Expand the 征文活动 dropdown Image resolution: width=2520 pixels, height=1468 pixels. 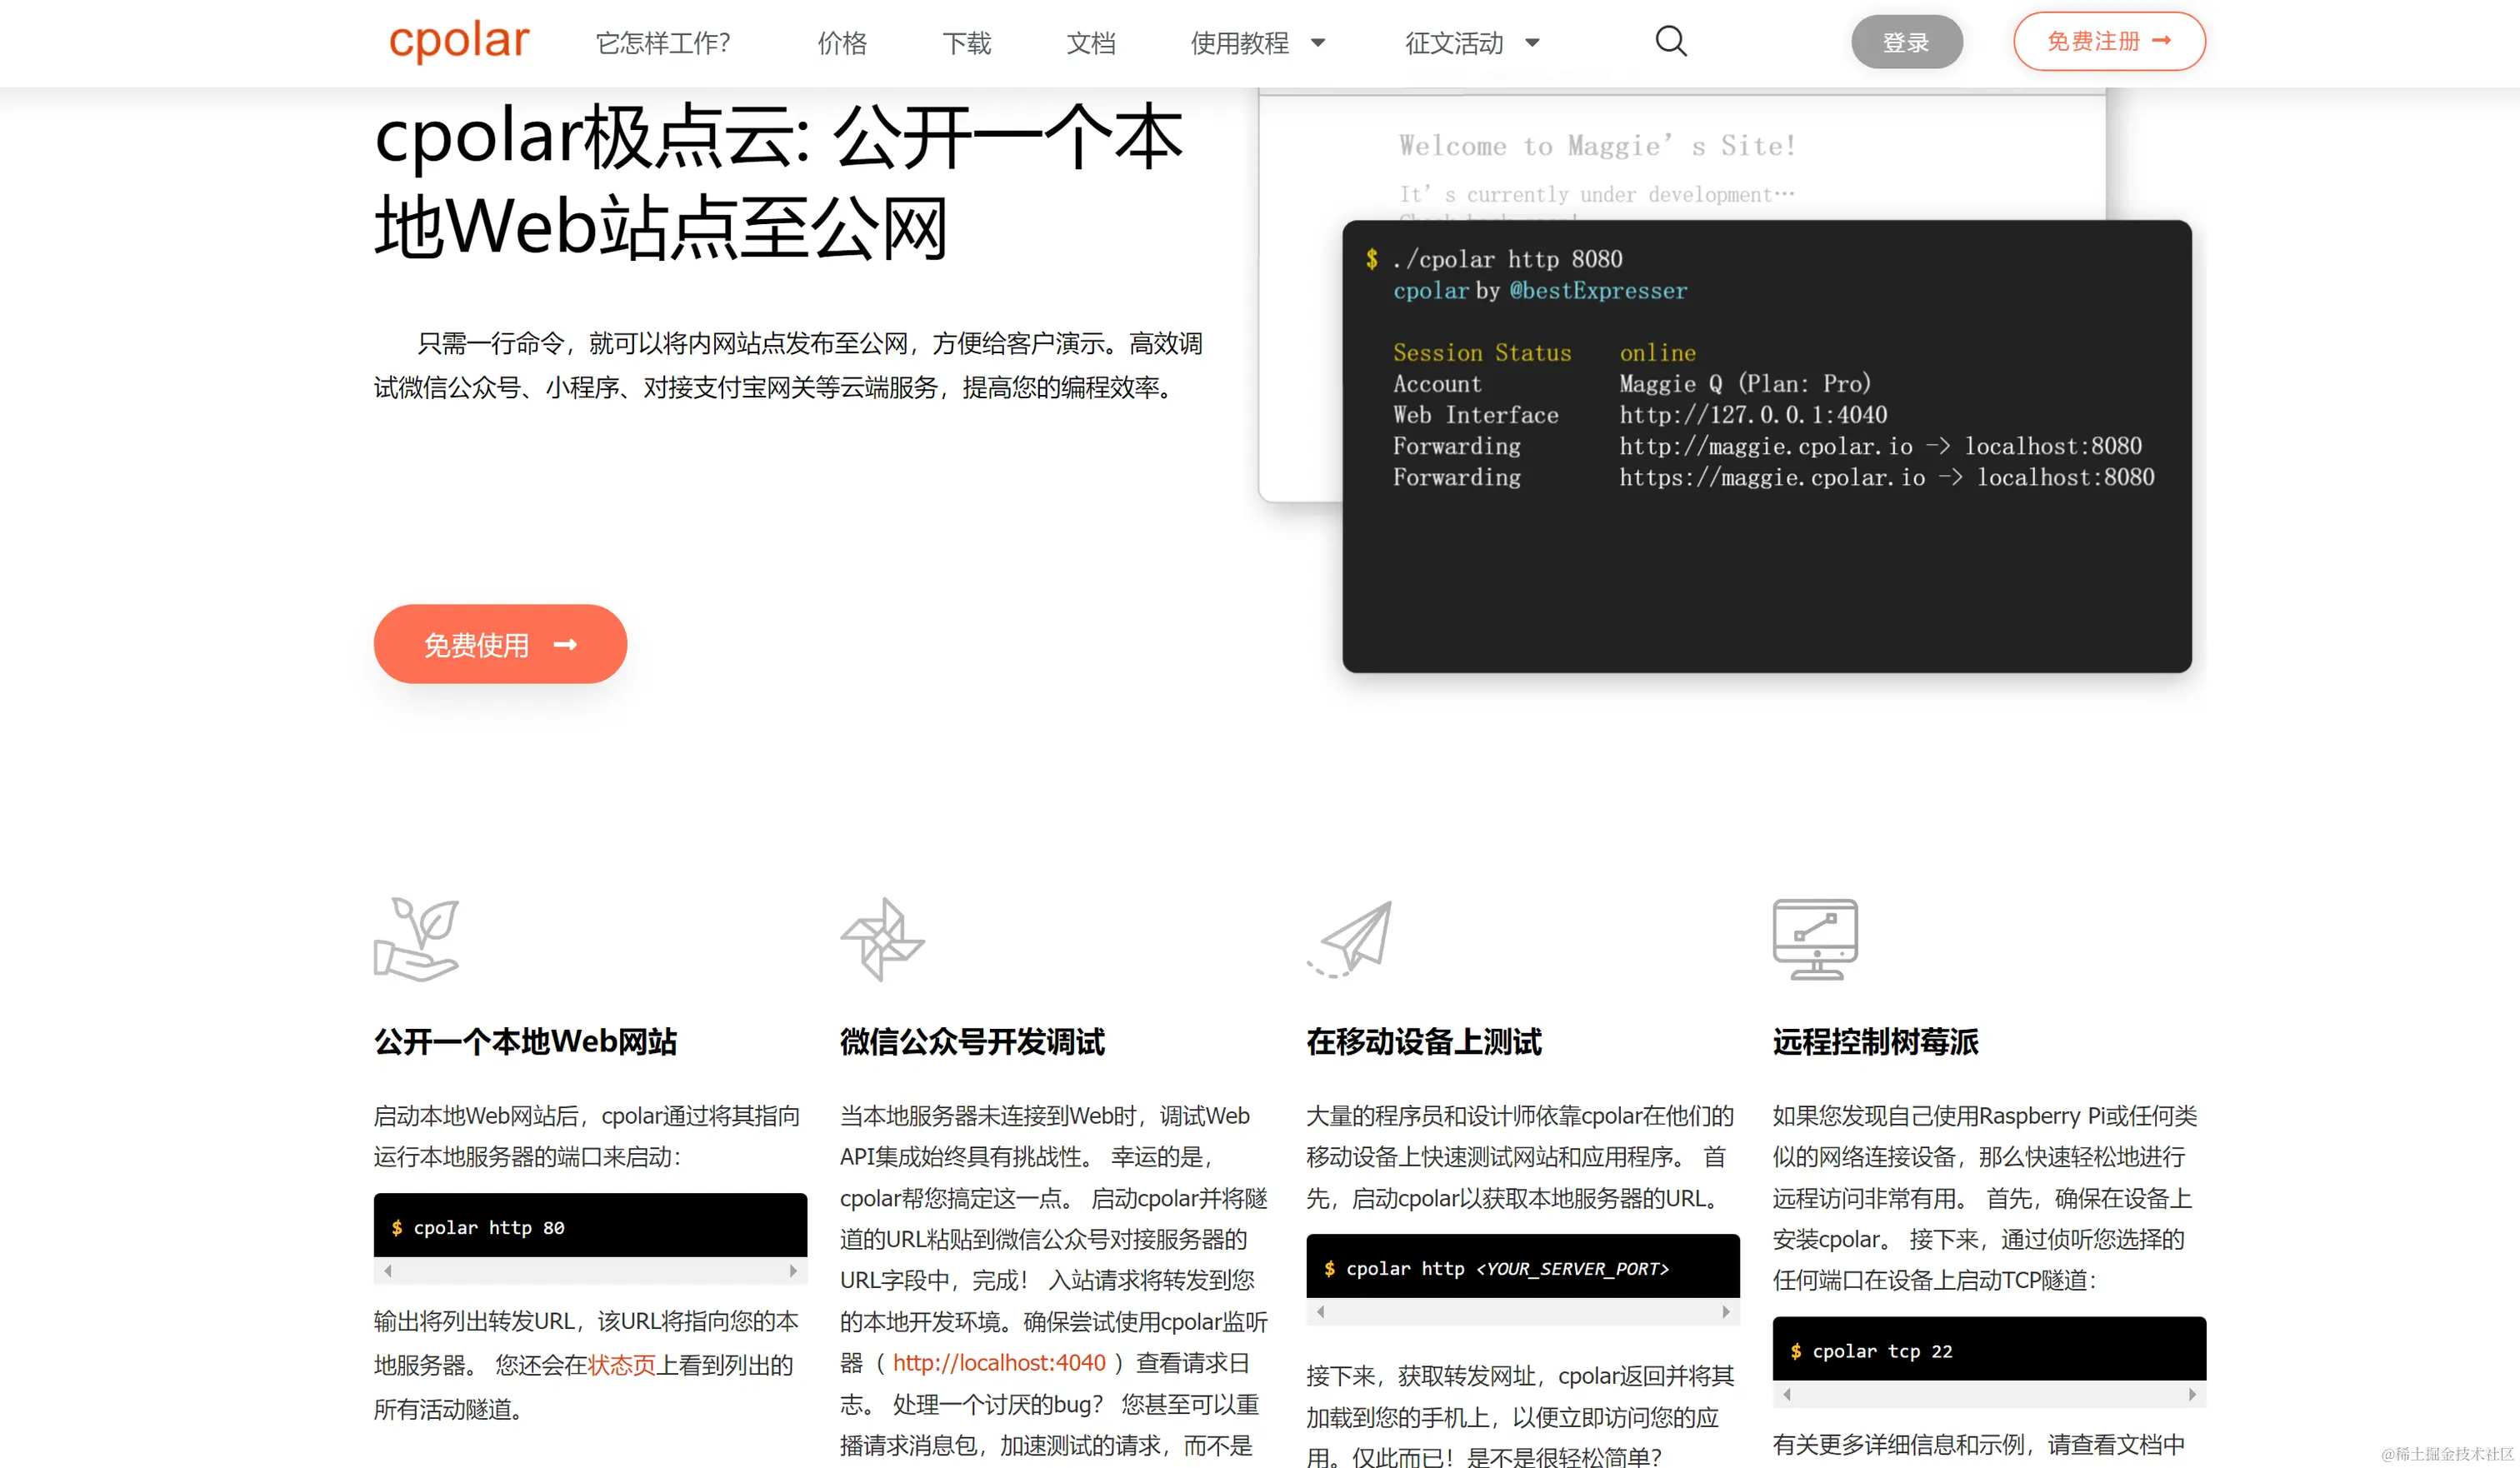click(1472, 43)
